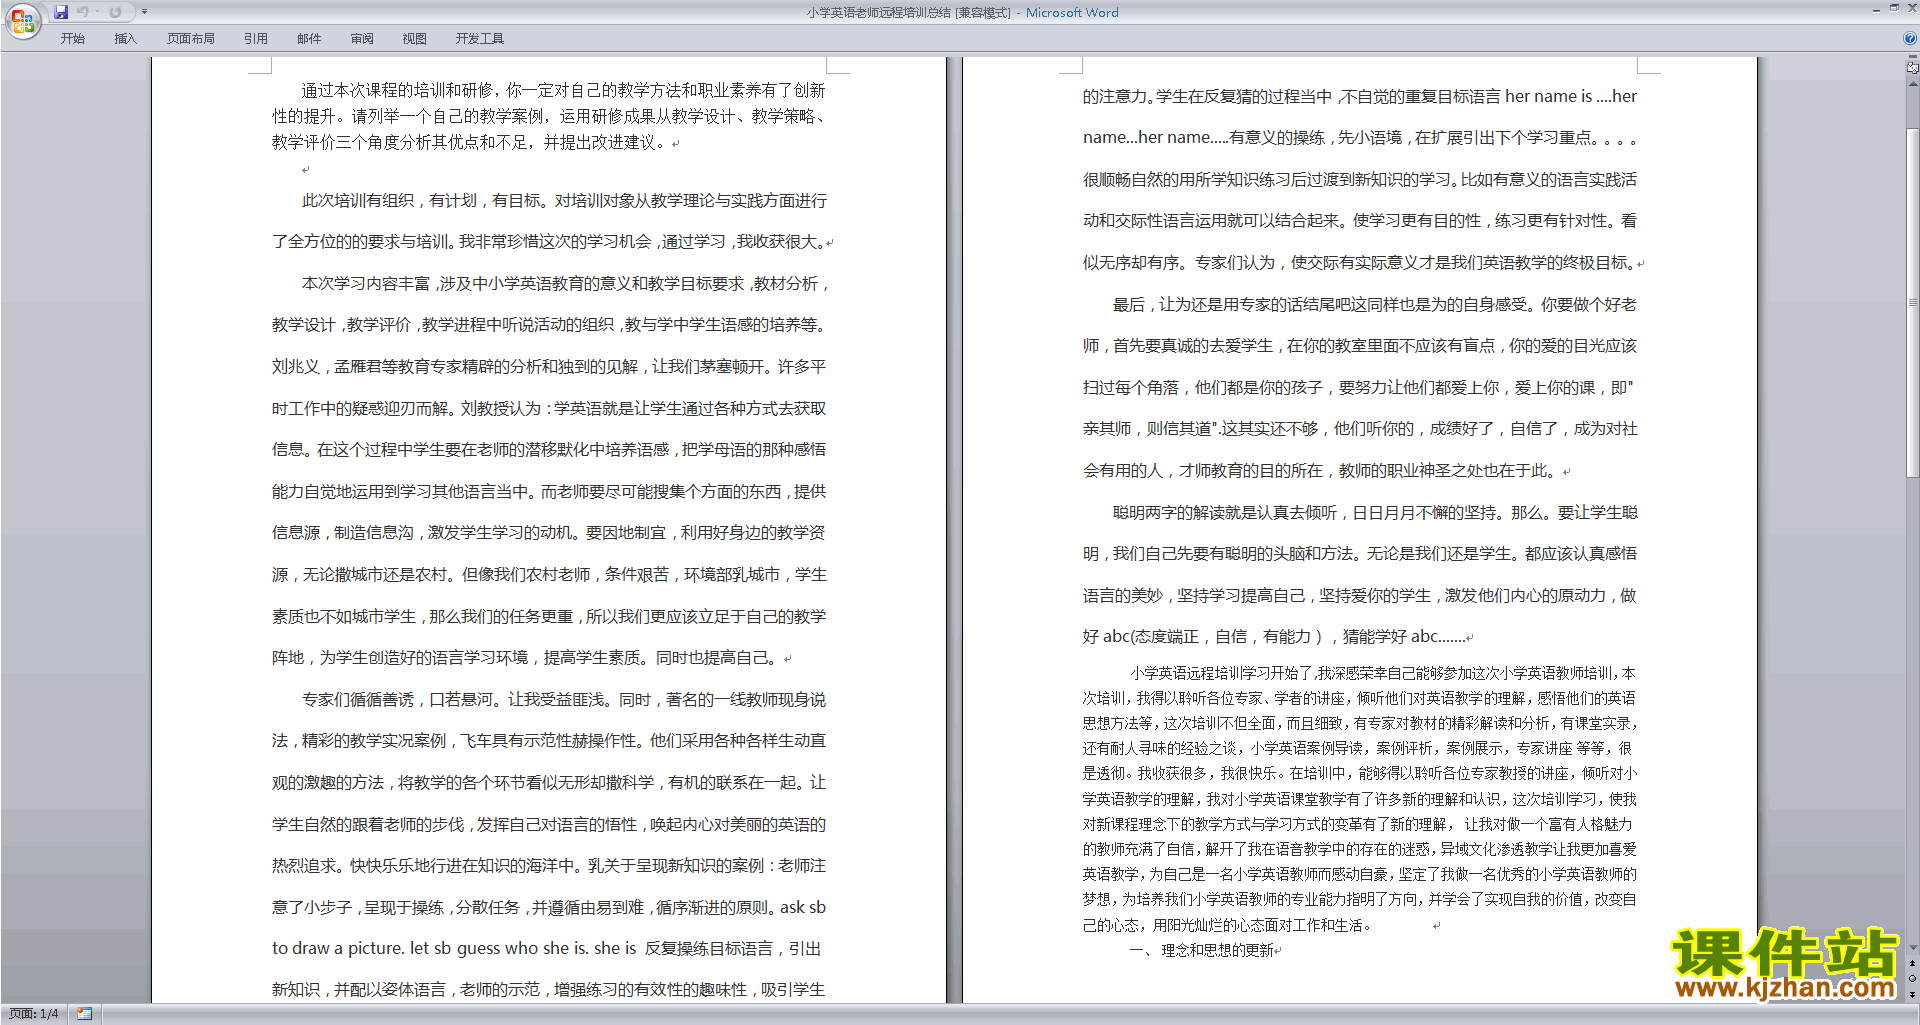Viewport: 1920px width, 1025px height.
Task: Click the Undo arrow icon
Action: (x=83, y=12)
